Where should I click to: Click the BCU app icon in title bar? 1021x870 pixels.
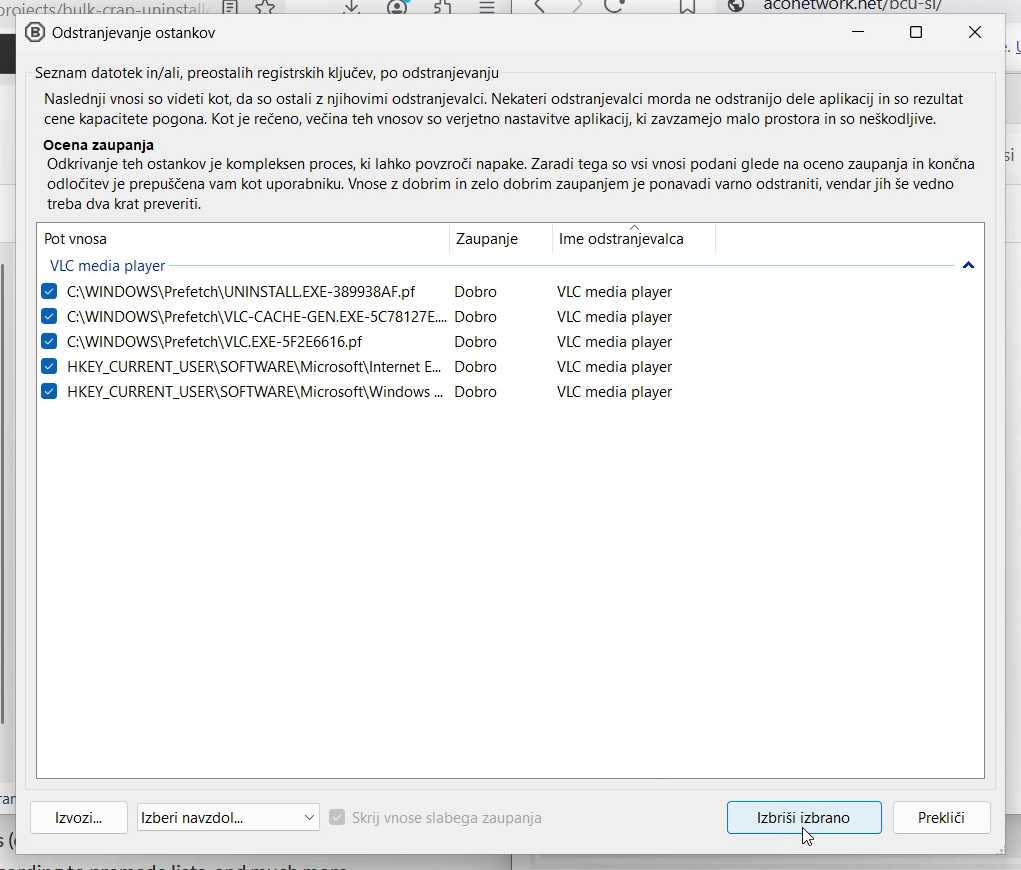point(35,32)
